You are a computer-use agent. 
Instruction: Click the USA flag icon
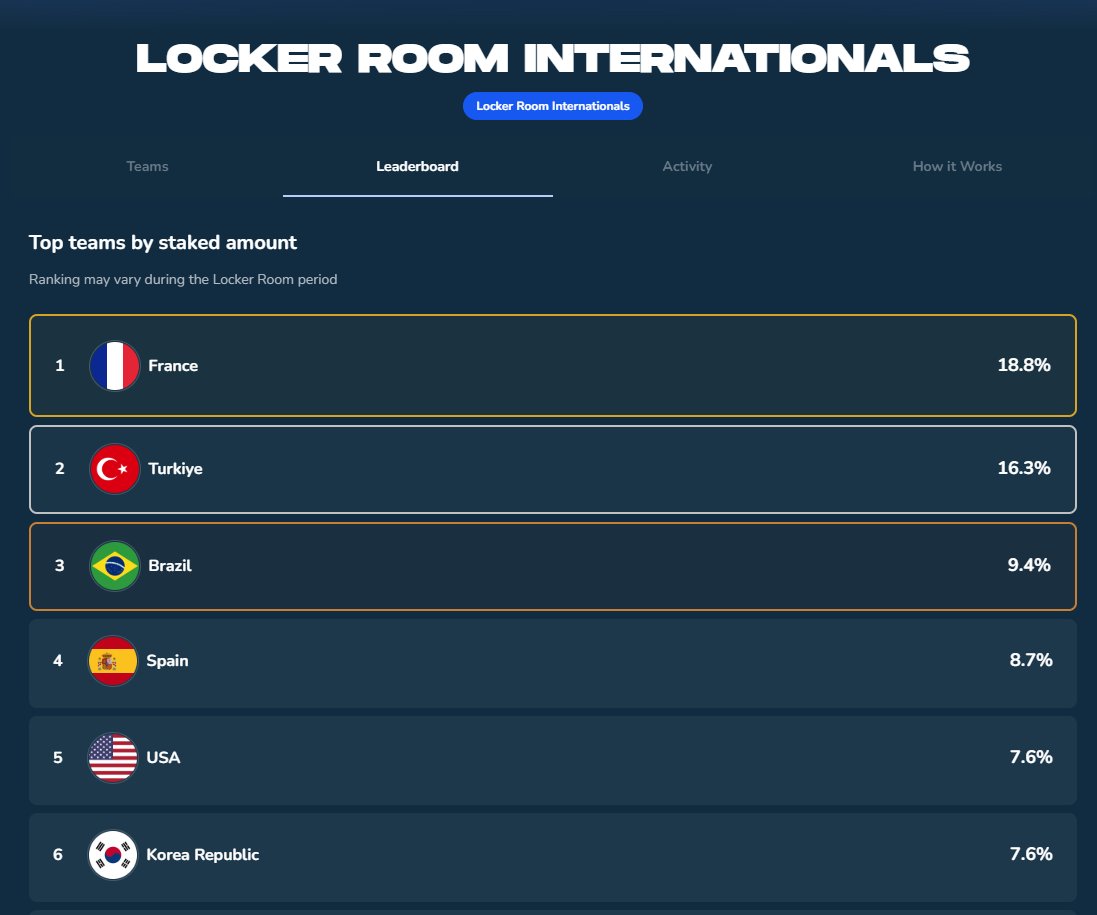tap(113, 758)
